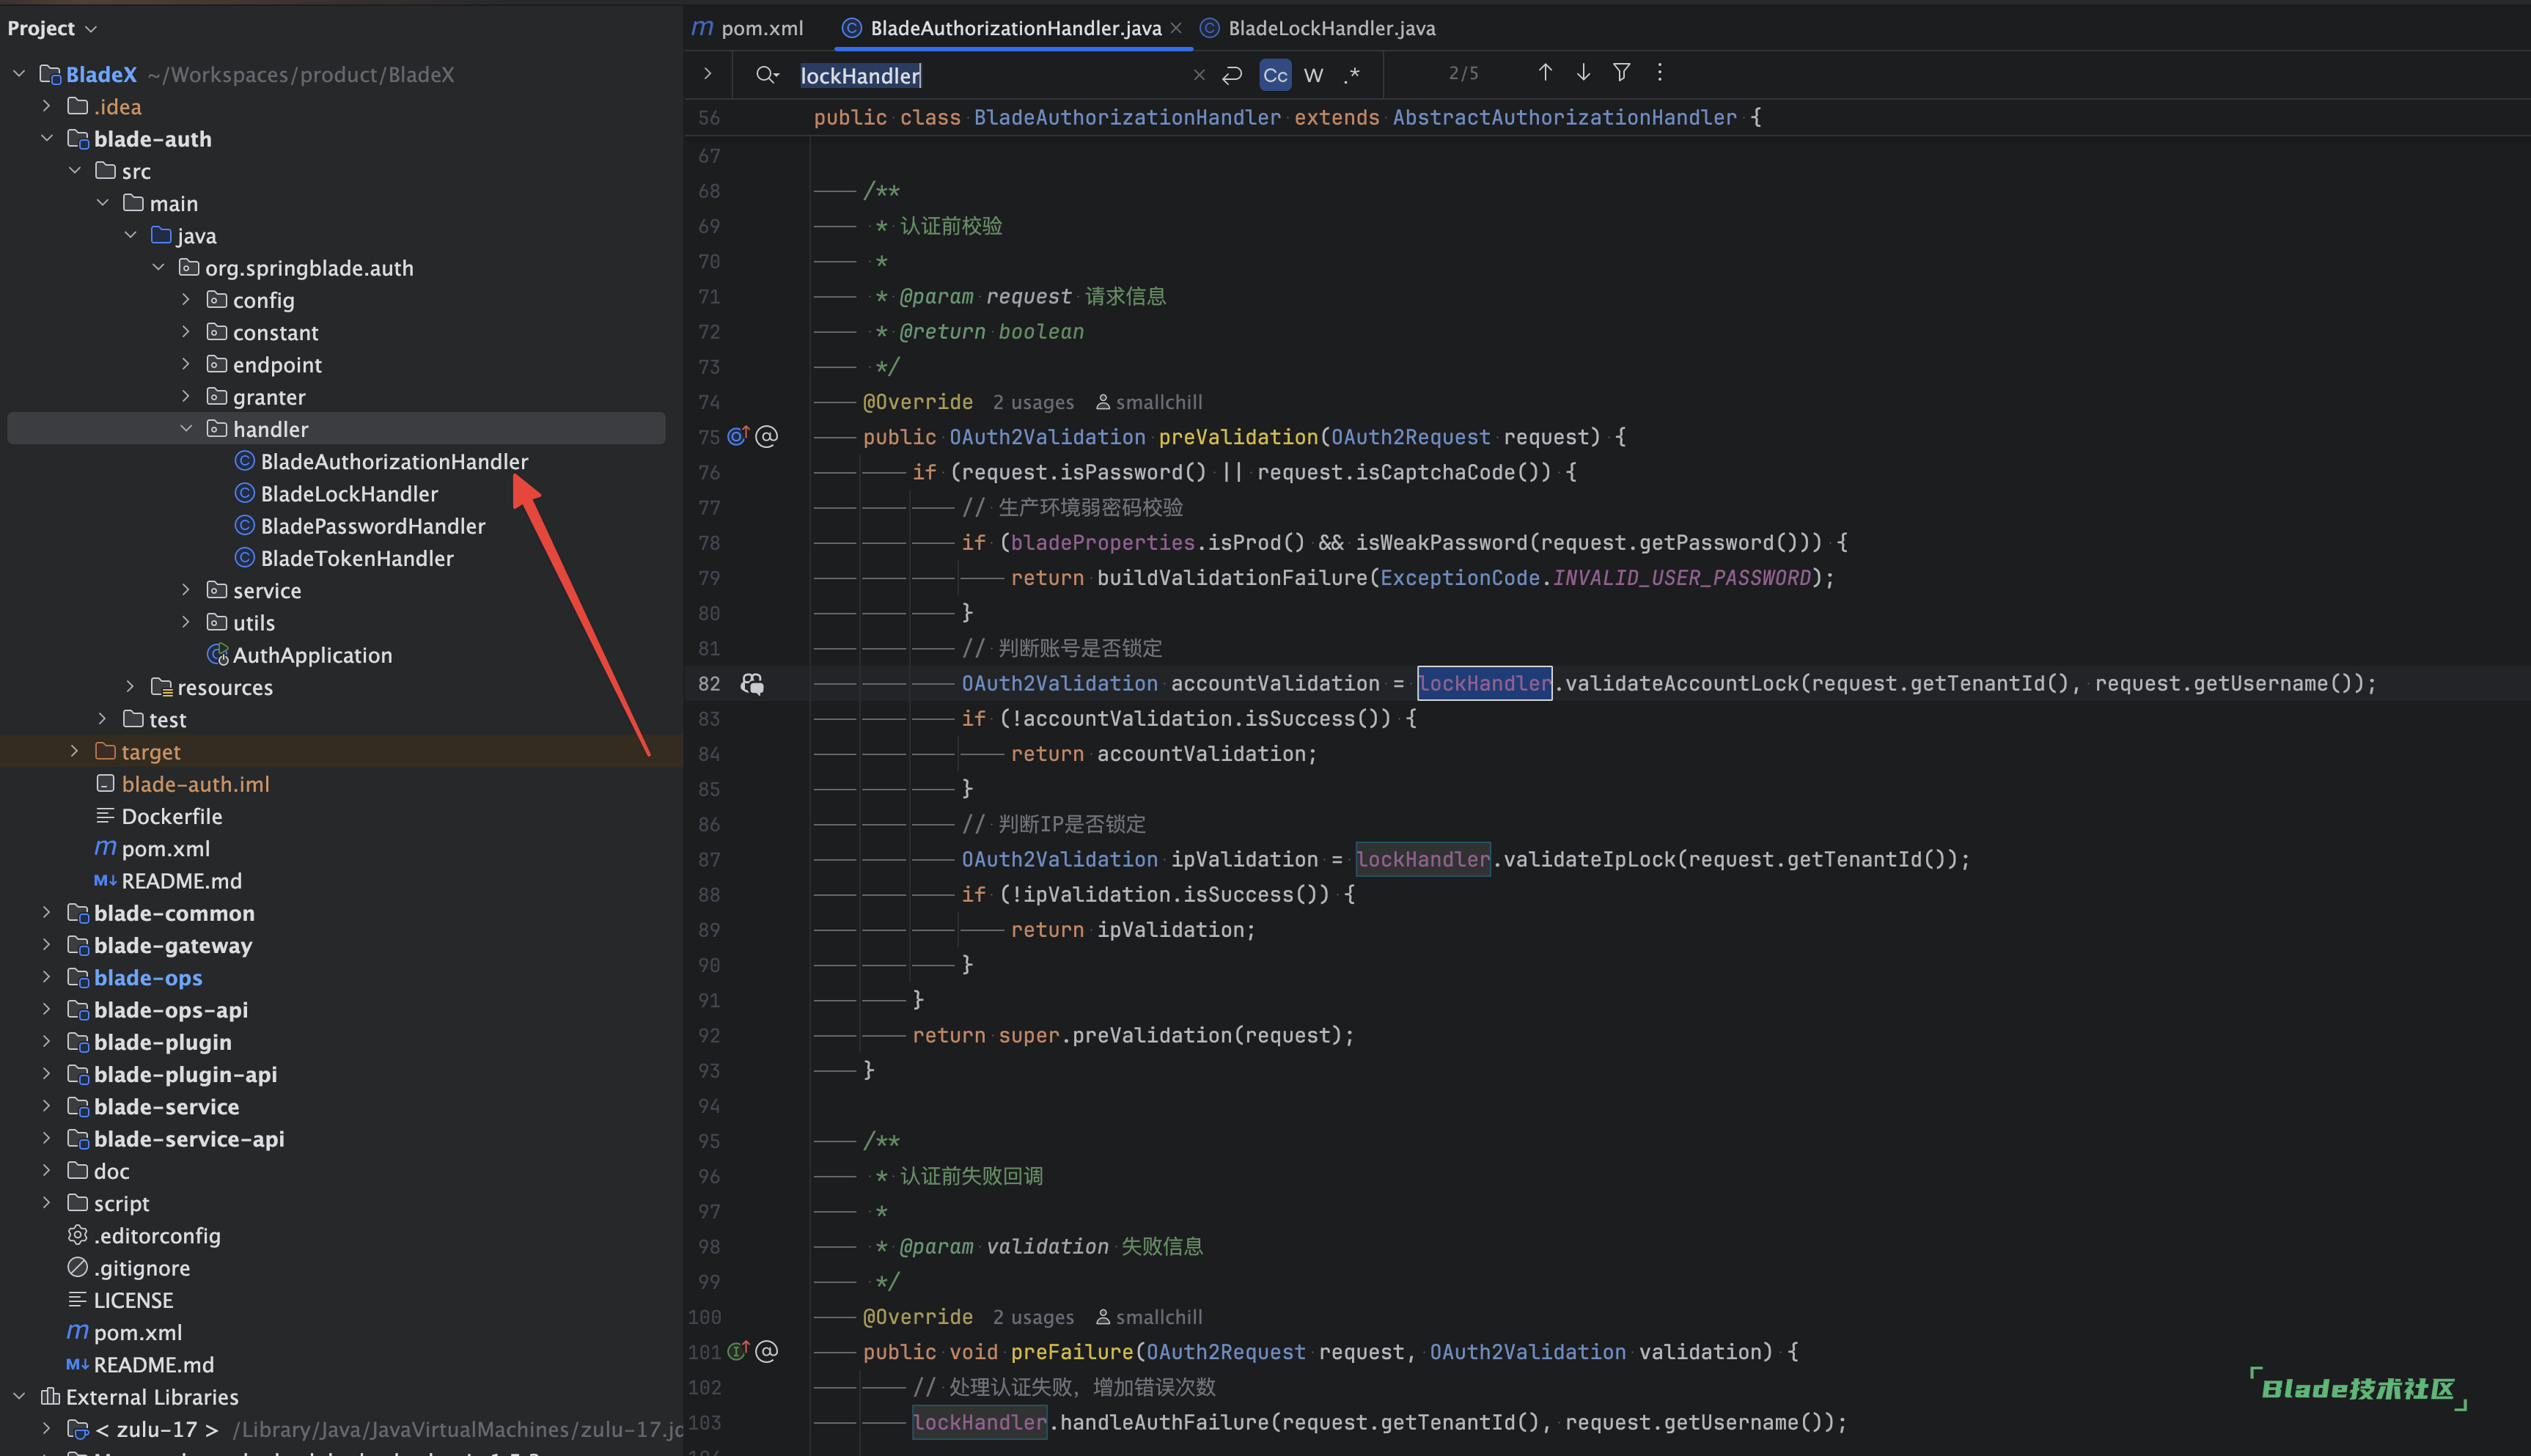Collapse the BladeX root project node
The width and height of the screenshot is (2531, 1456).
click(x=19, y=74)
